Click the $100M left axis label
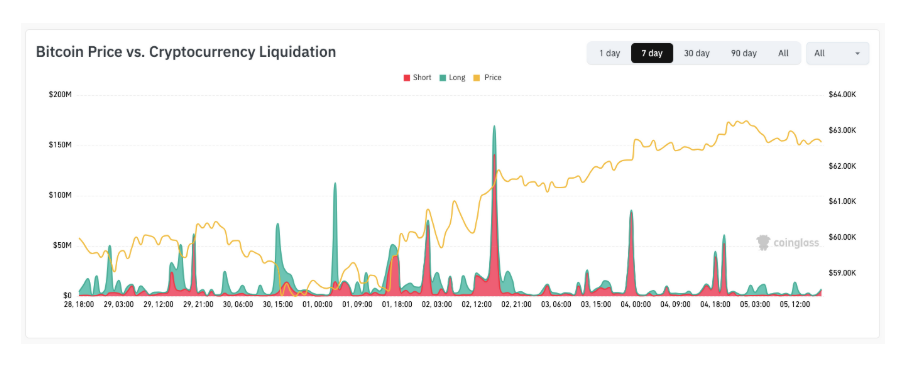917x368 pixels. click(60, 195)
